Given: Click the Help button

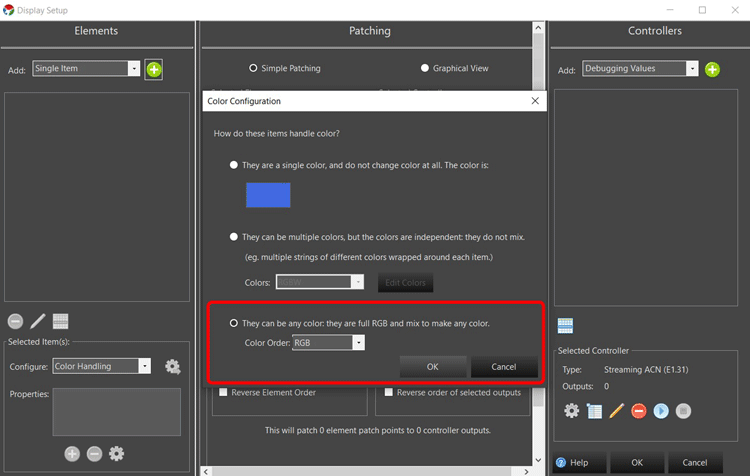Looking at the screenshot, I should coord(579,463).
